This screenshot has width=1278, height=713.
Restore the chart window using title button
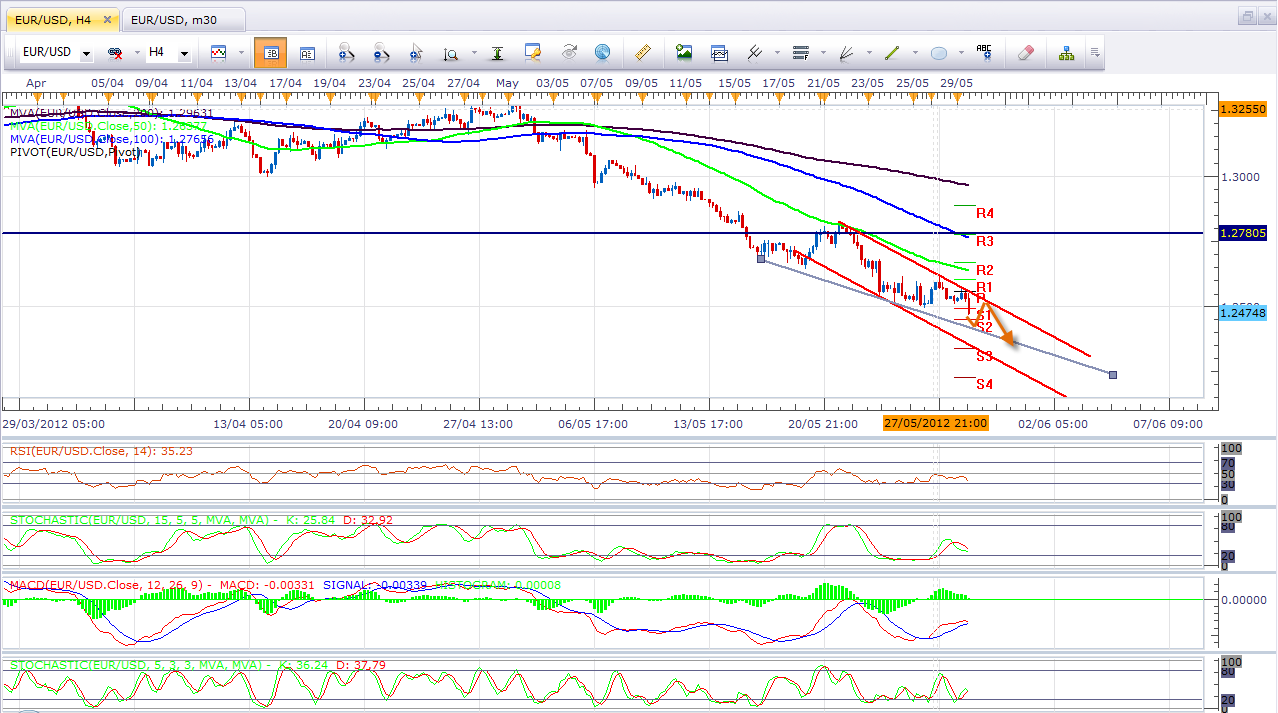[x=1248, y=16]
